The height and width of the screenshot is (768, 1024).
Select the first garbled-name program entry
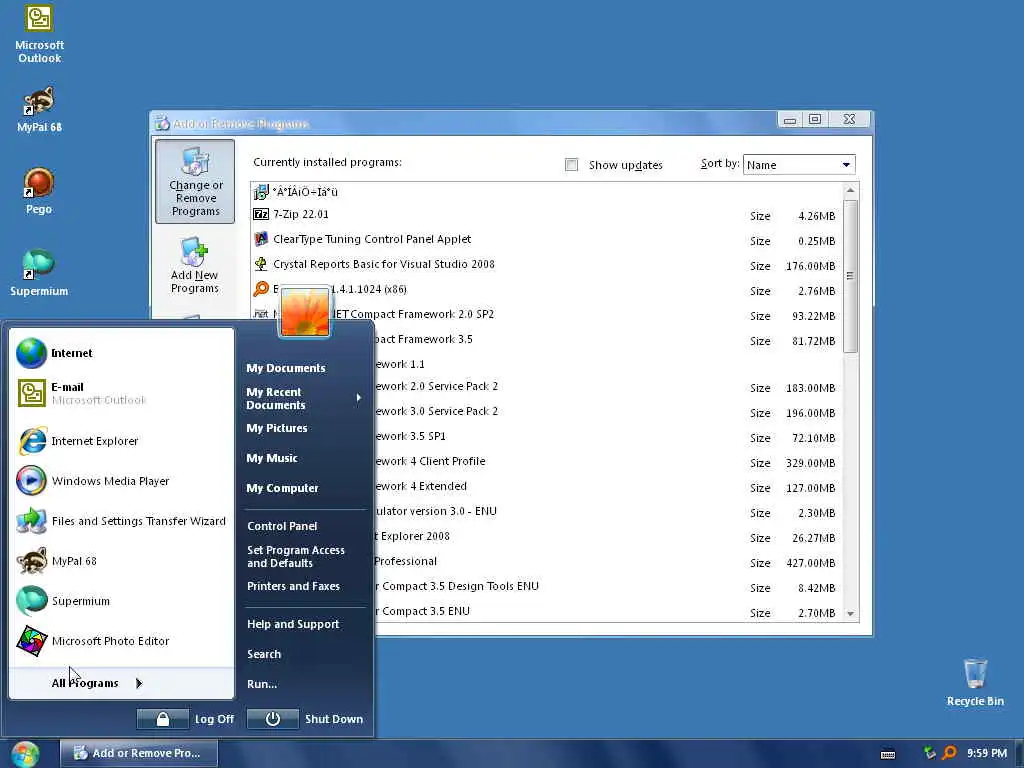coord(547,191)
